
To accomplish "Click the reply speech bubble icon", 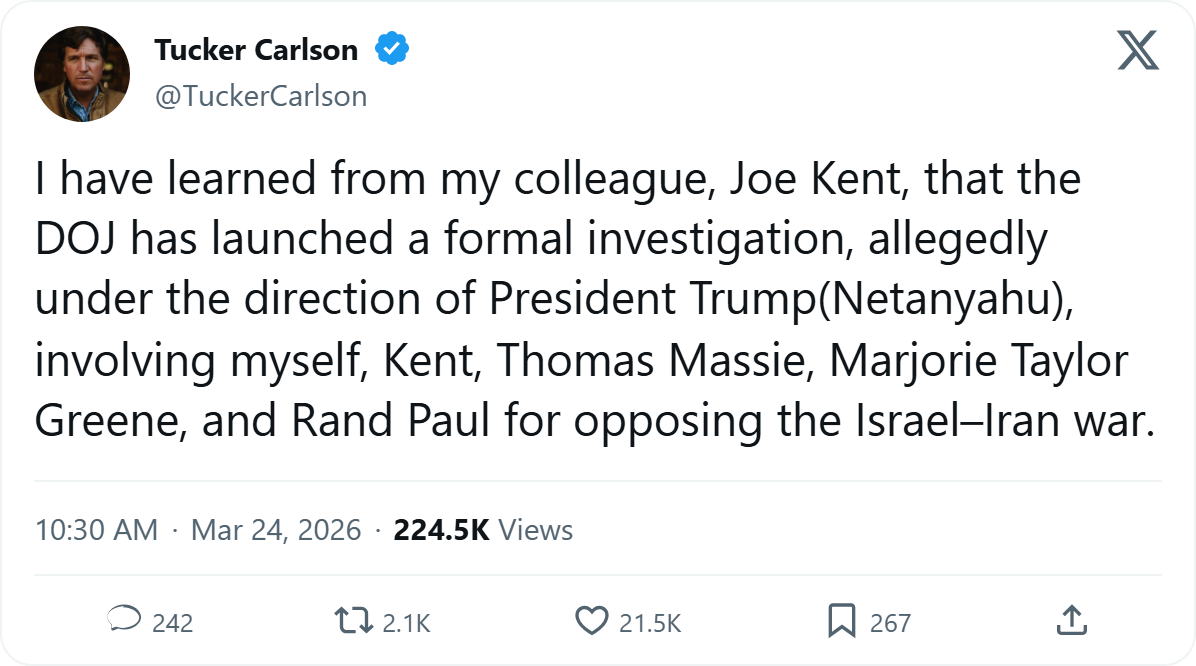I will click(x=123, y=621).
